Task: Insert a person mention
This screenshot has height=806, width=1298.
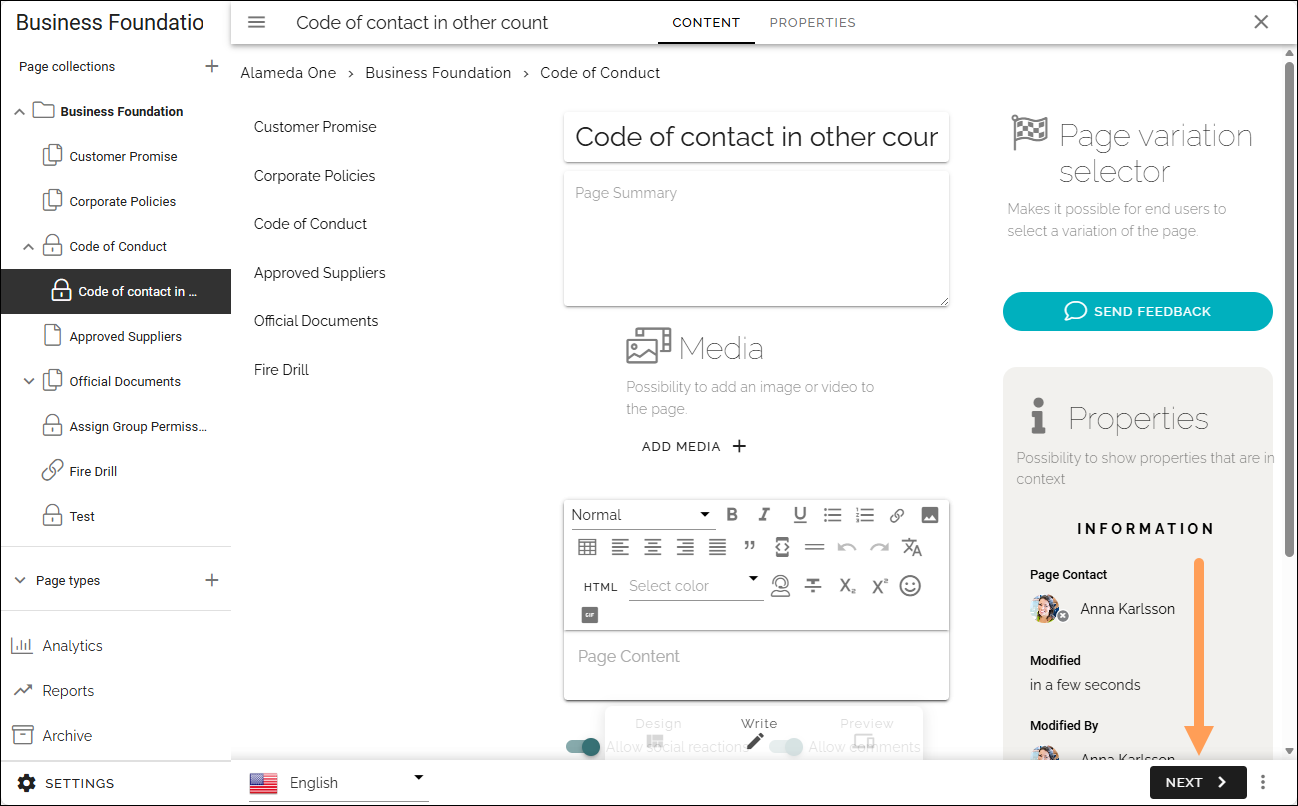Action: coord(781,586)
